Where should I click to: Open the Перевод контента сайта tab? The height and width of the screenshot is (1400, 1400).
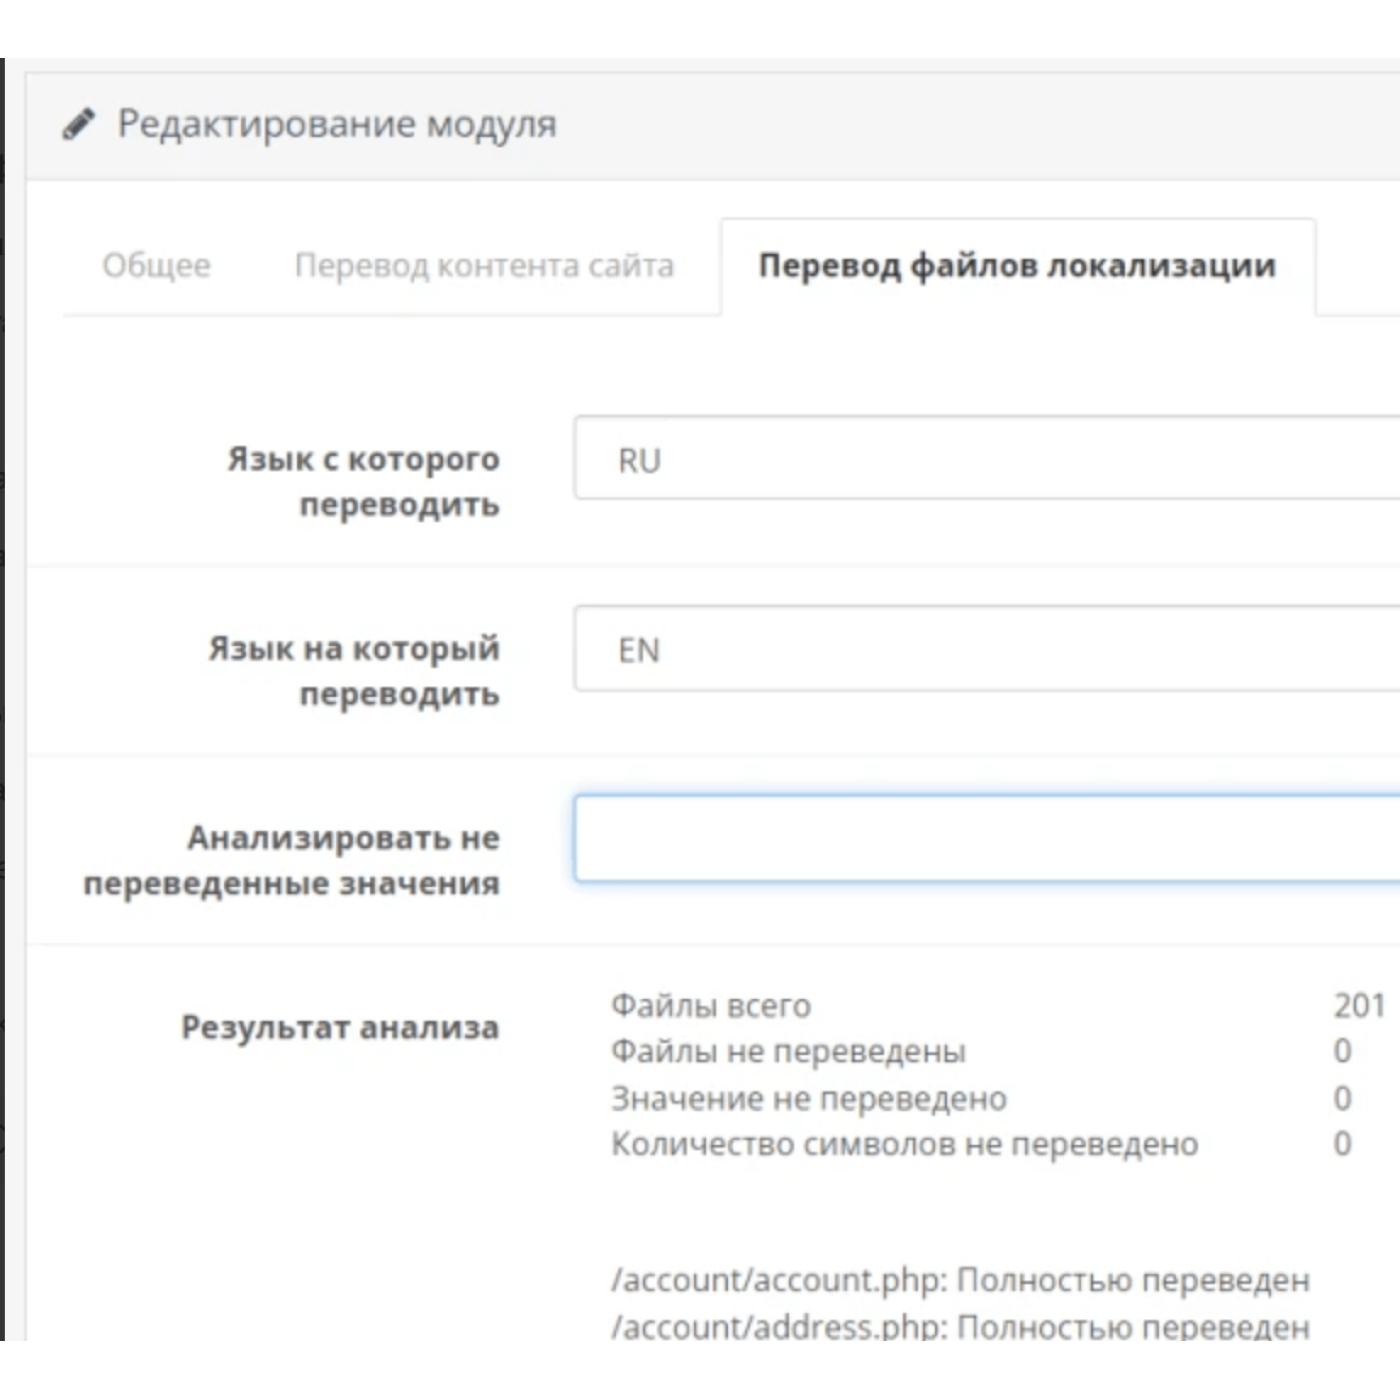coord(484,266)
